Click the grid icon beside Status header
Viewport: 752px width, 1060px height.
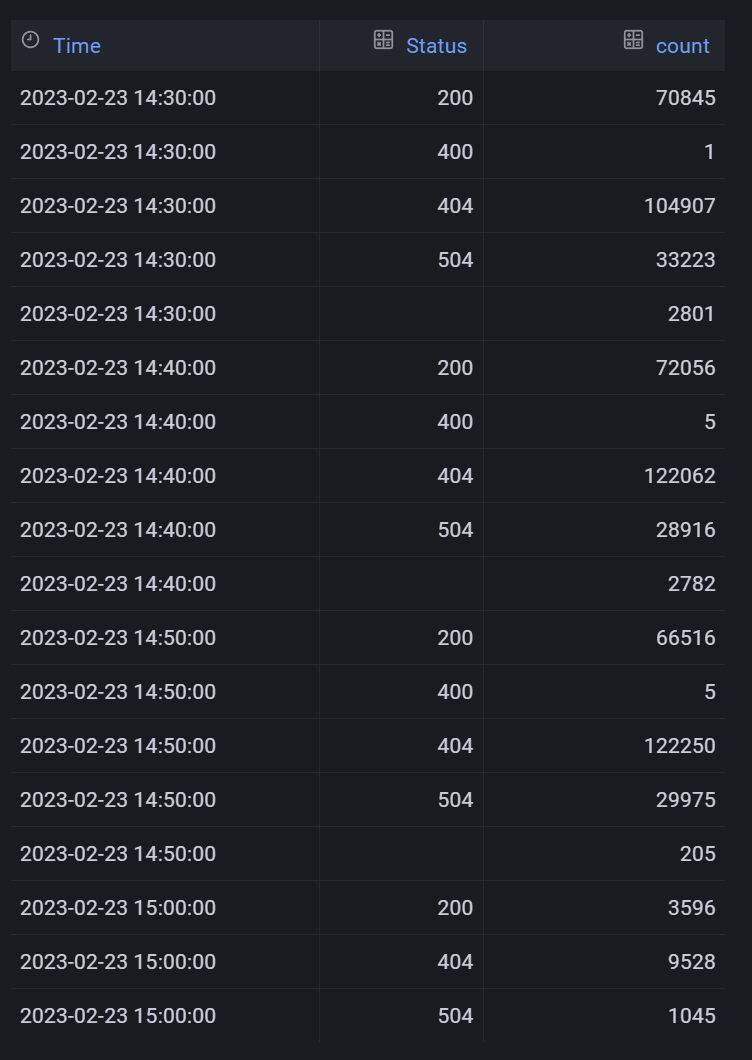[x=383, y=40]
